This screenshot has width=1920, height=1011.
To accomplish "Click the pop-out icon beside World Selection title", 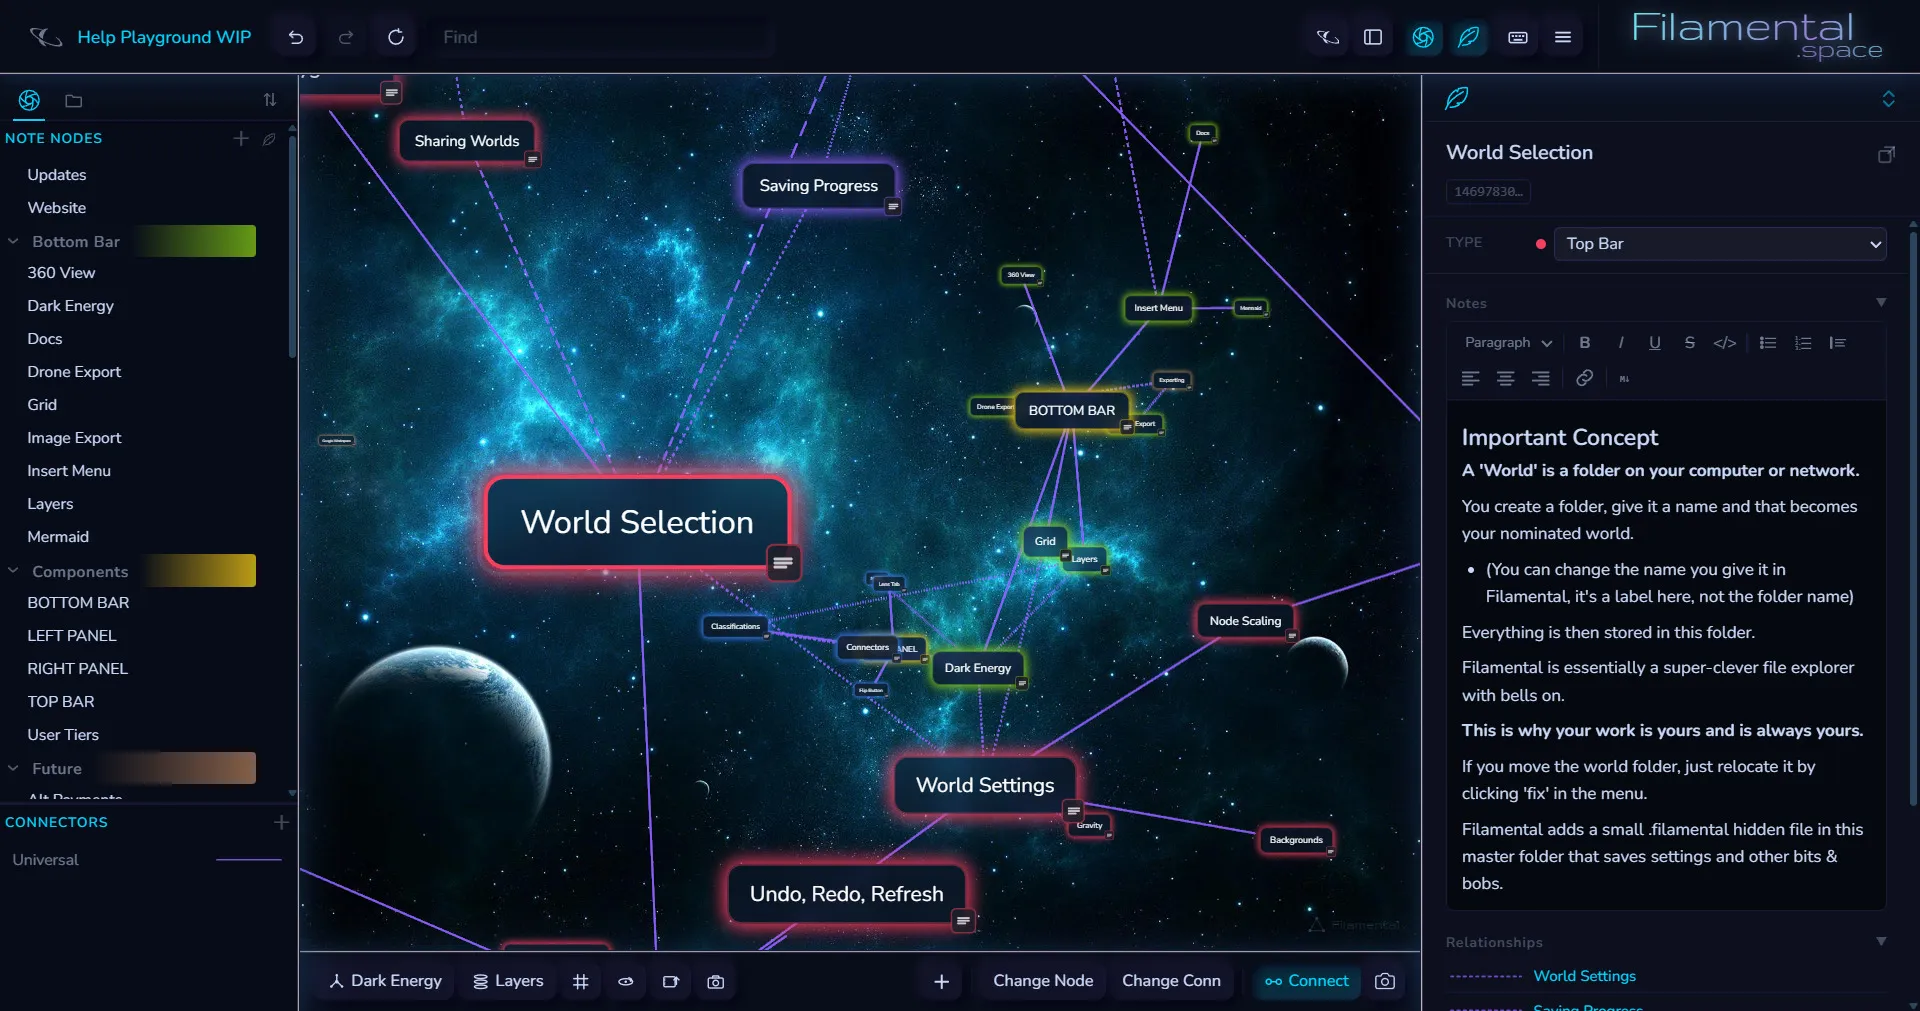I will coord(1886,154).
